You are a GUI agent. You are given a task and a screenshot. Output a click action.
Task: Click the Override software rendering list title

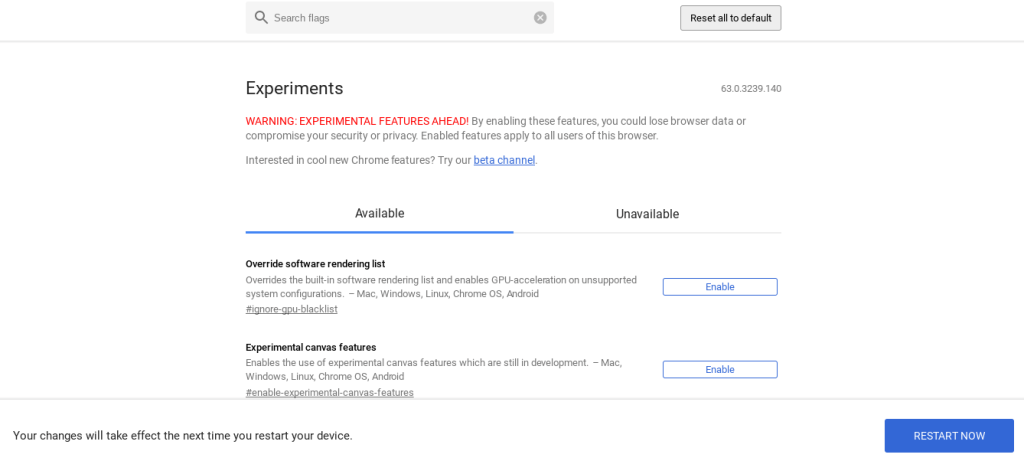(x=315, y=264)
